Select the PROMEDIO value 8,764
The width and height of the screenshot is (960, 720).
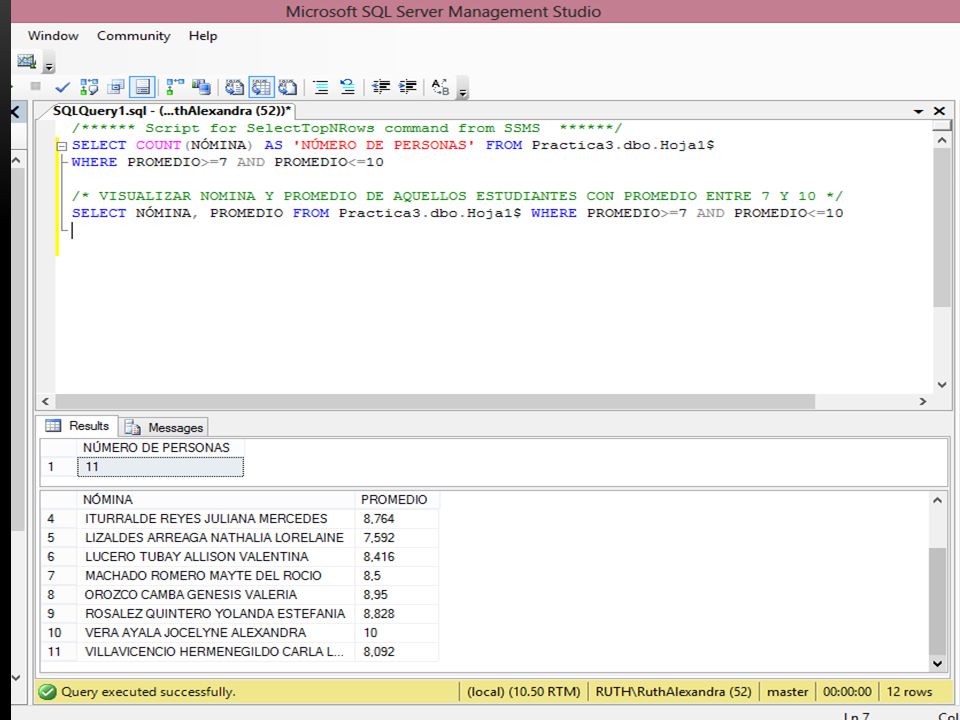click(x=397, y=519)
